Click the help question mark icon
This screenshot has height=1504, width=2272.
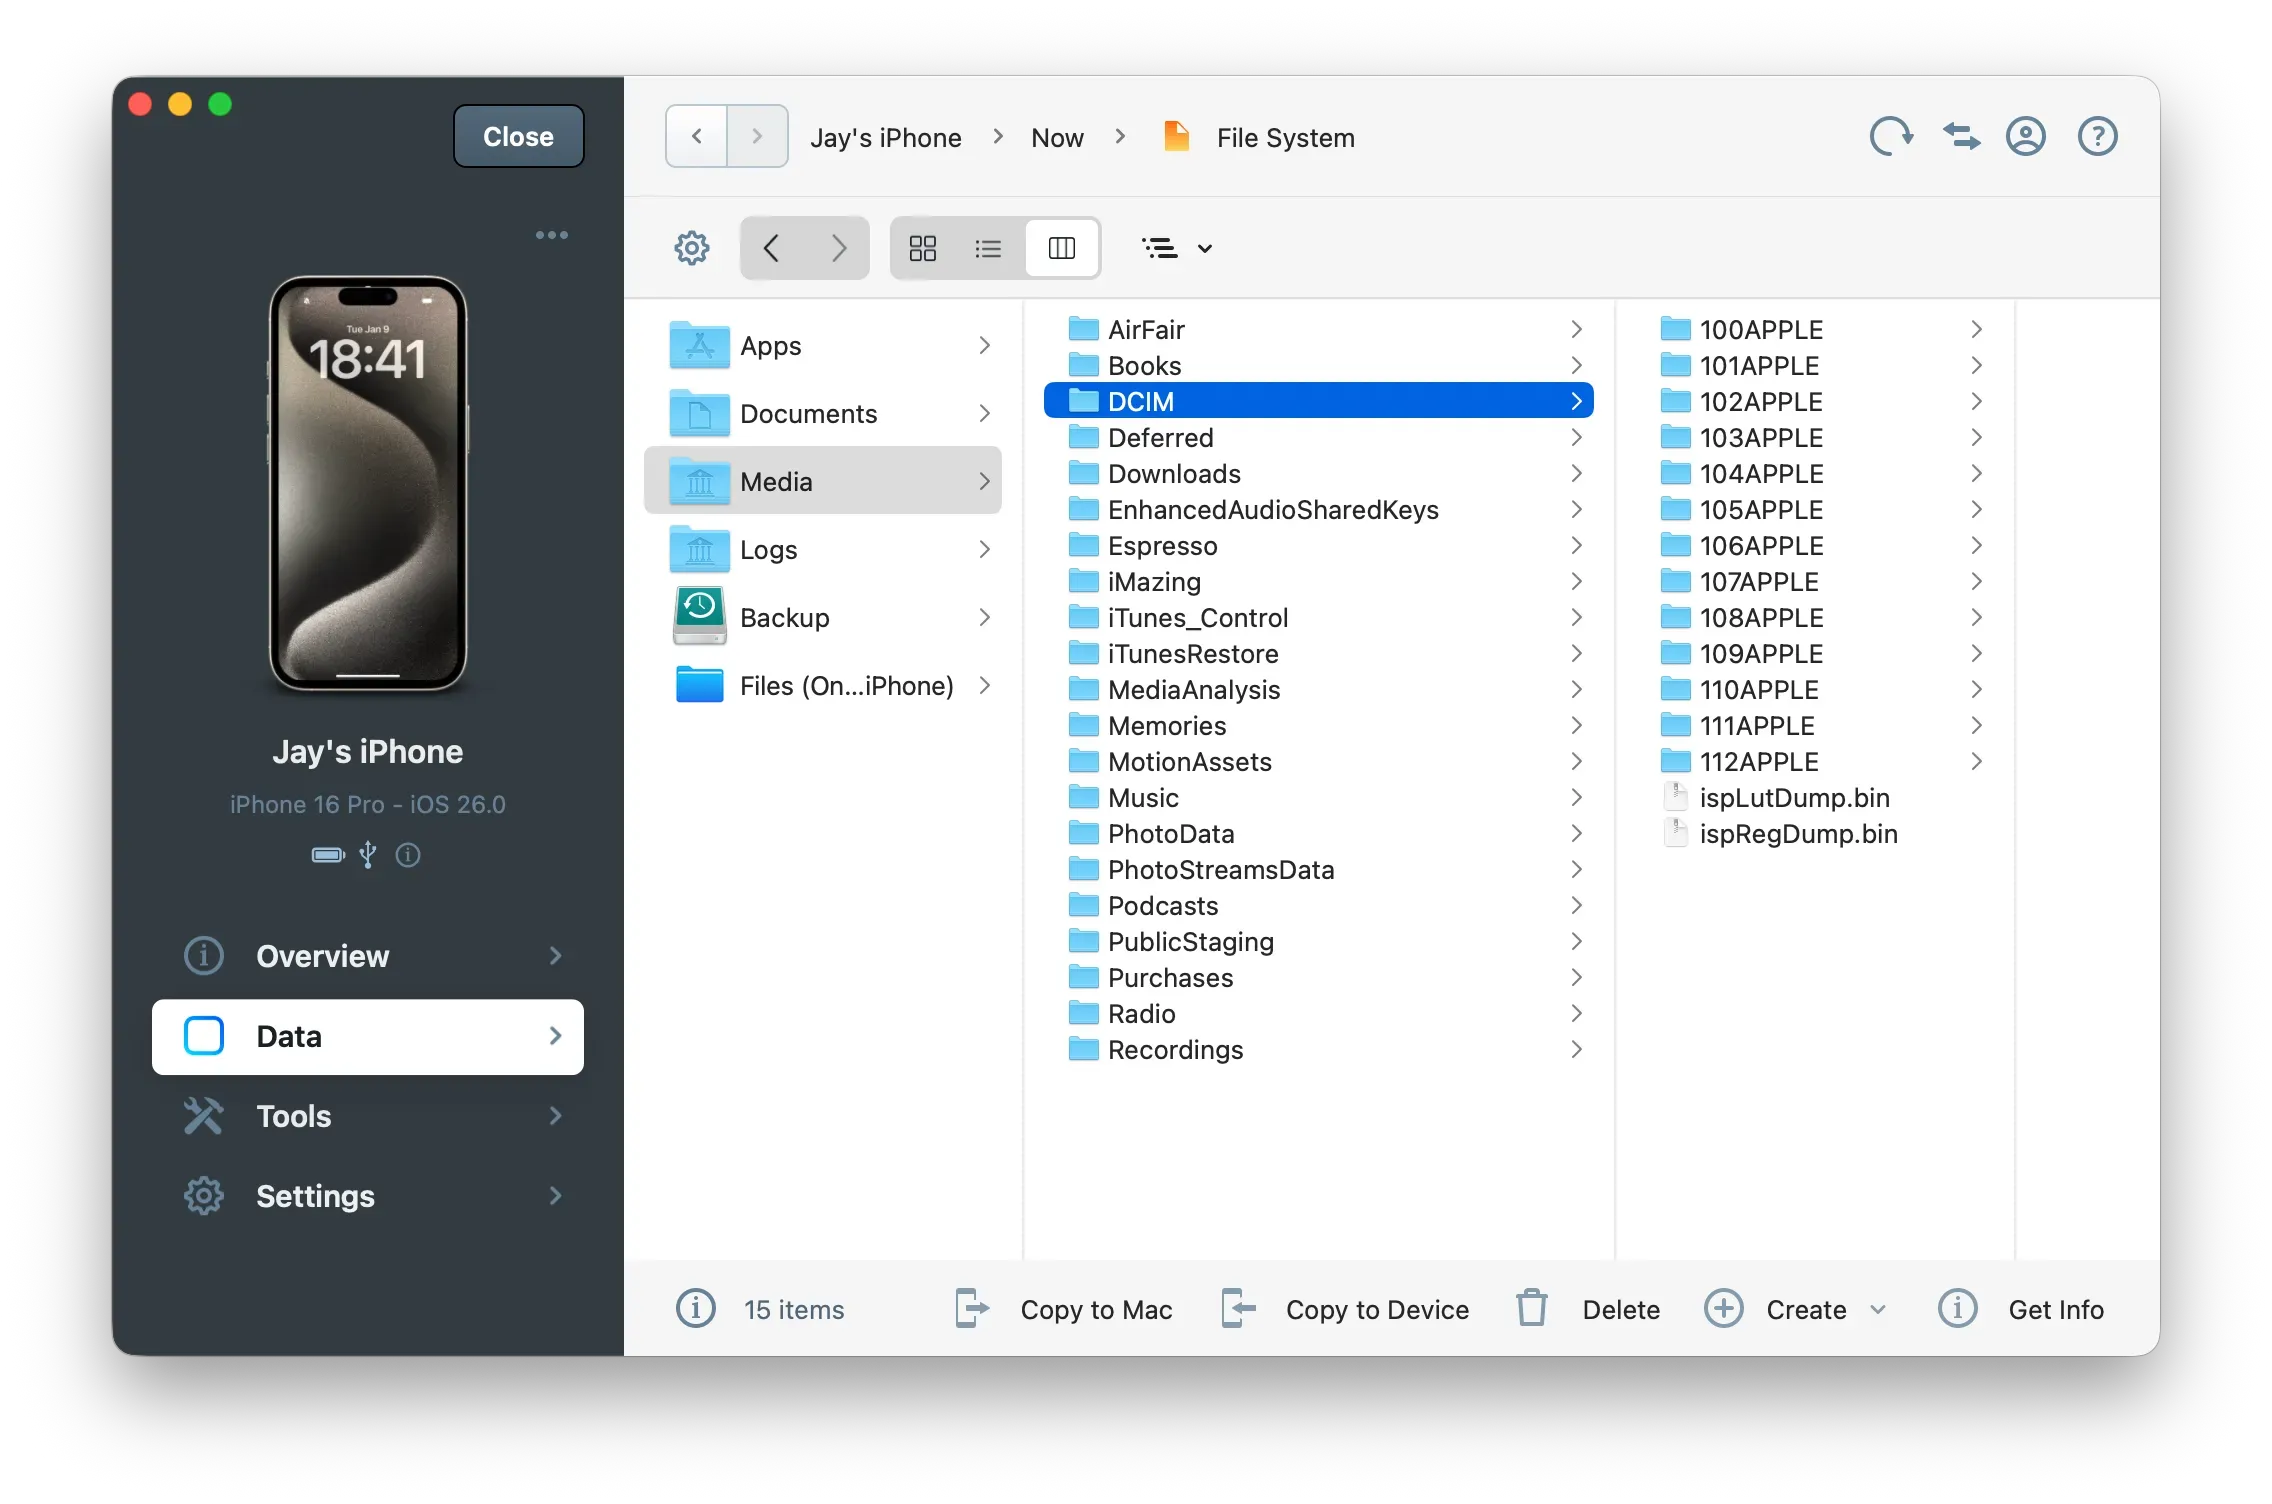(x=2097, y=136)
